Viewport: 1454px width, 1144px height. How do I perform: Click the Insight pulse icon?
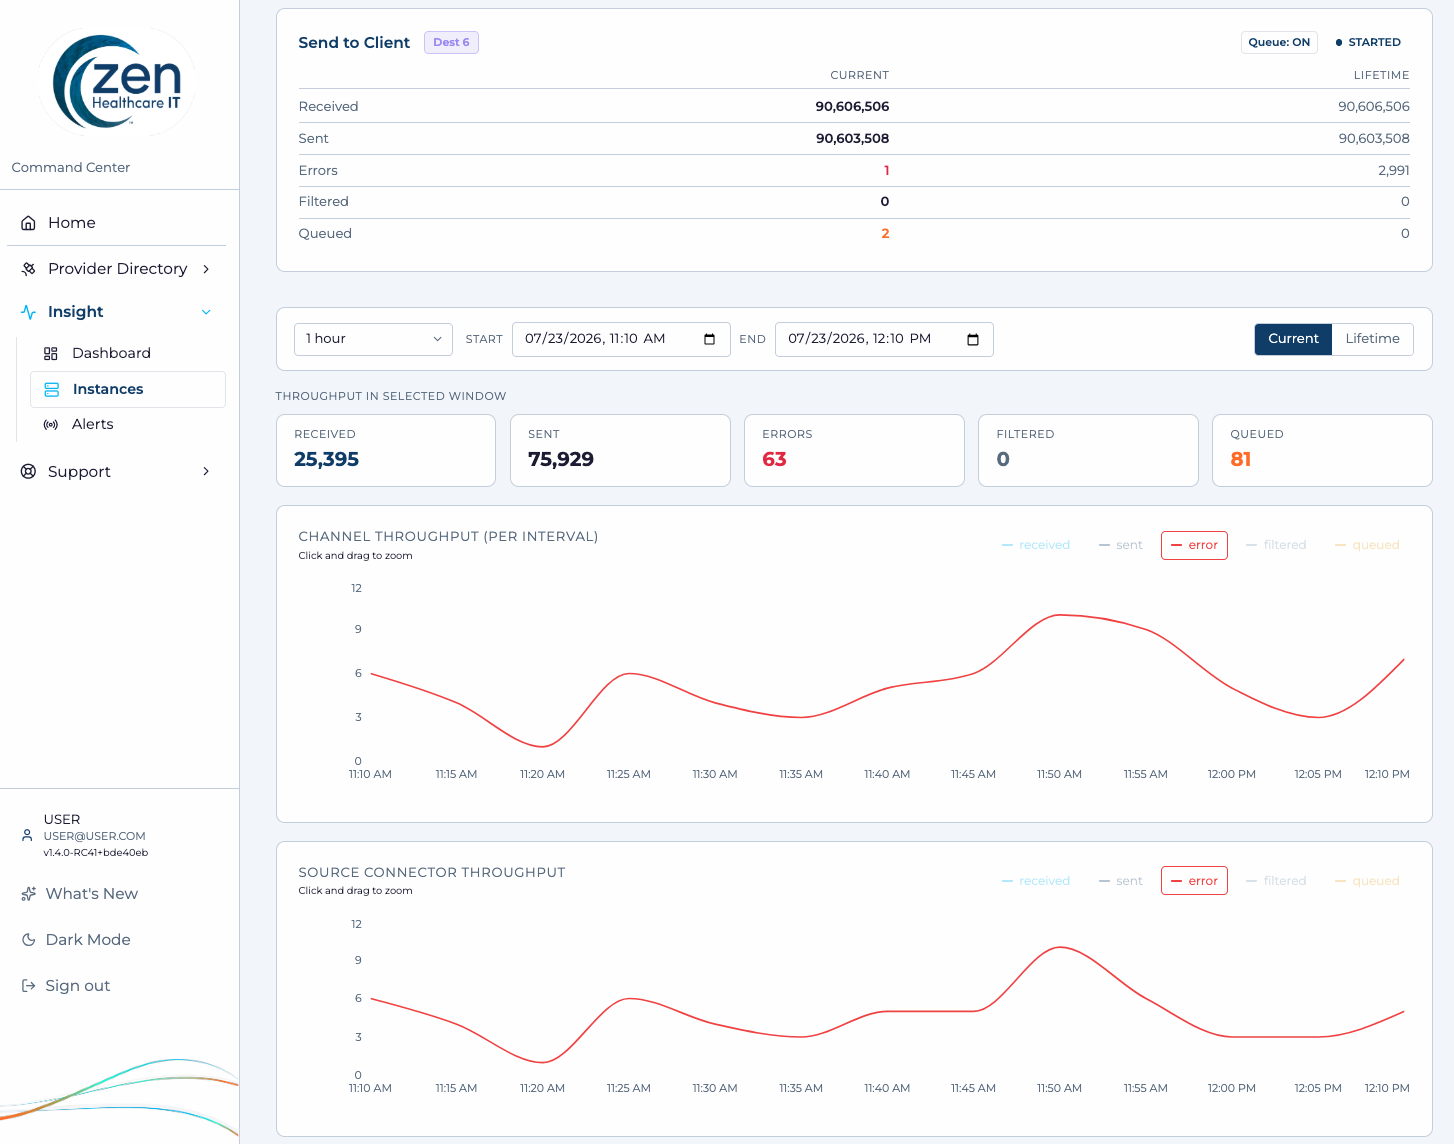coord(28,312)
